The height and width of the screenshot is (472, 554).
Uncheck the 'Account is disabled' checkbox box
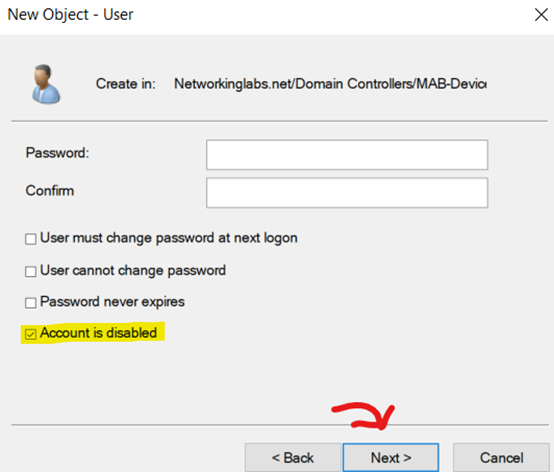[x=31, y=334]
